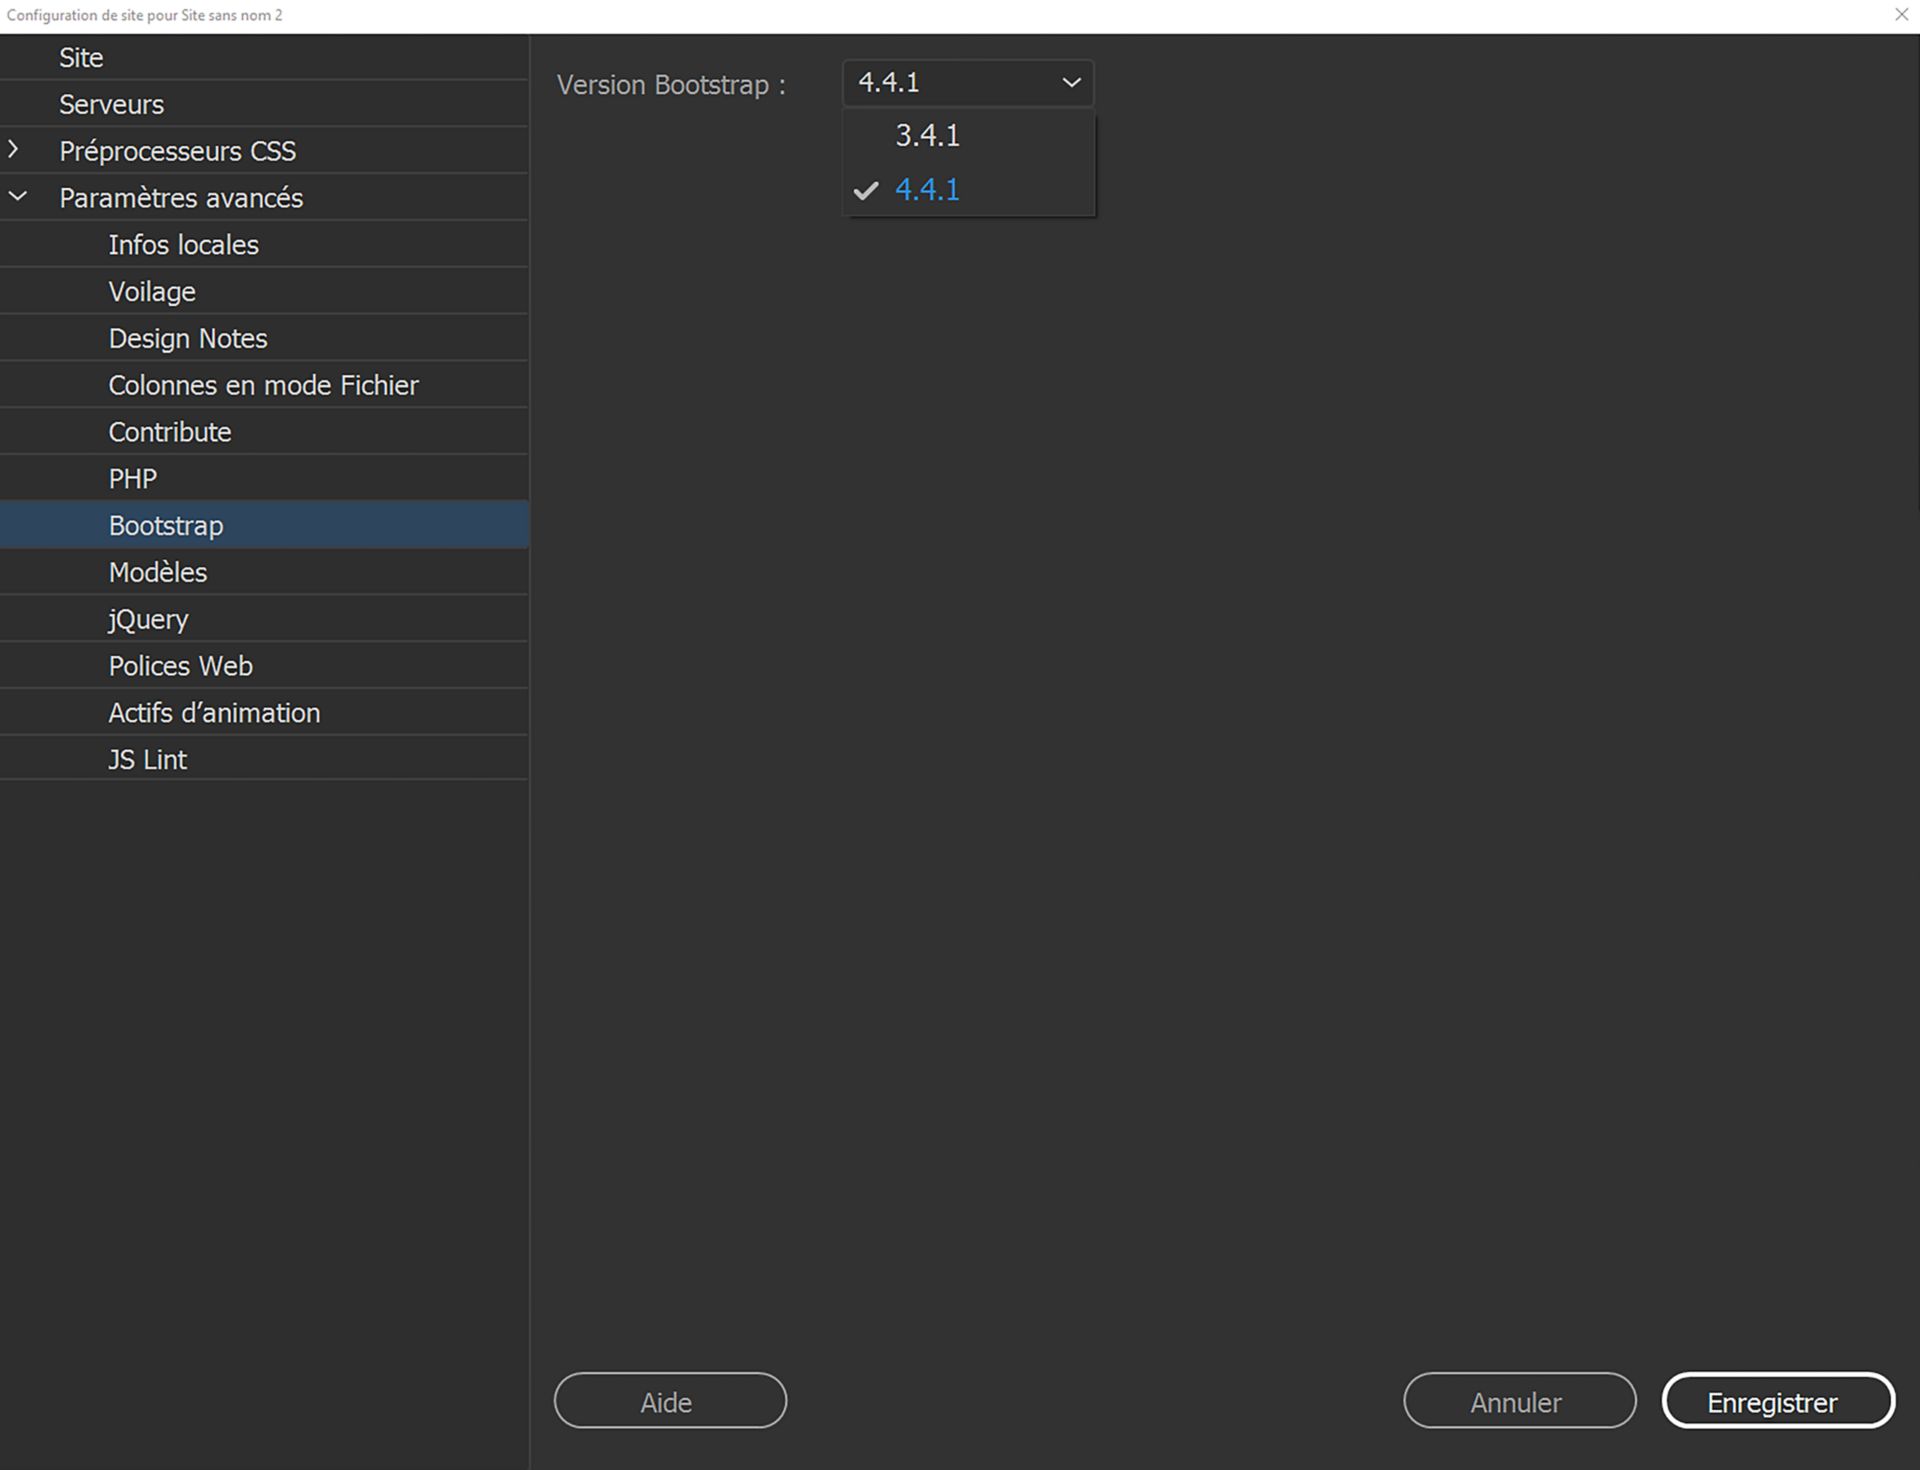
Task: Select the Contribute category
Action: click(x=169, y=431)
